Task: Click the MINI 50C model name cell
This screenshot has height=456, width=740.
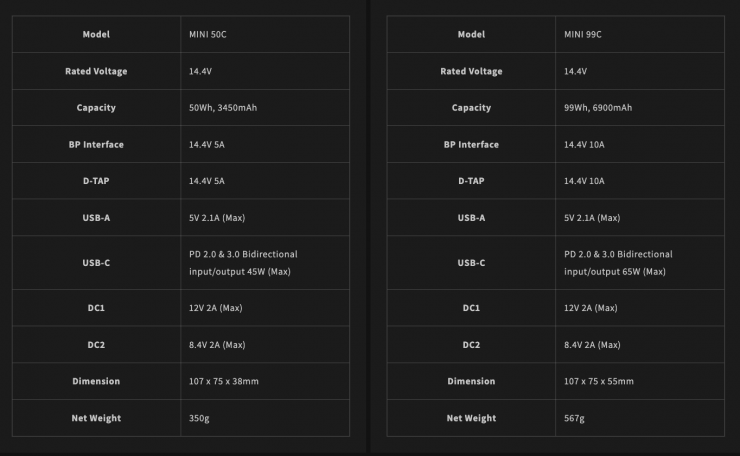Action: tap(208, 35)
